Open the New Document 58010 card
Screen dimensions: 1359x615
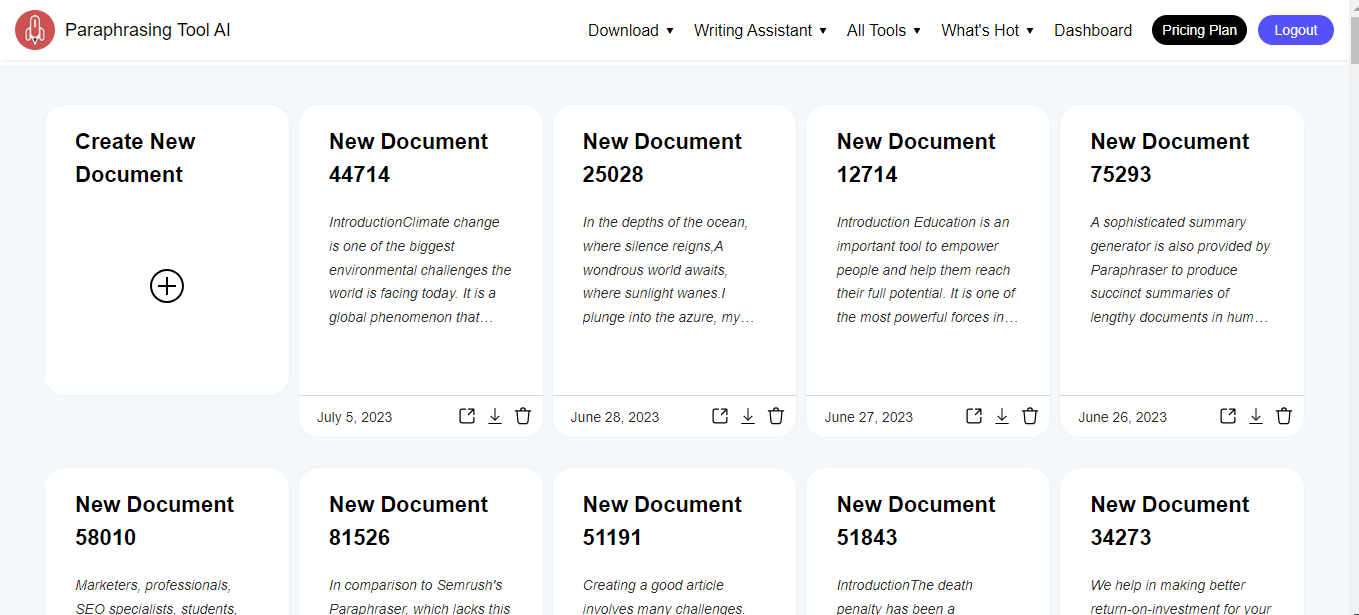click(167, 542)
